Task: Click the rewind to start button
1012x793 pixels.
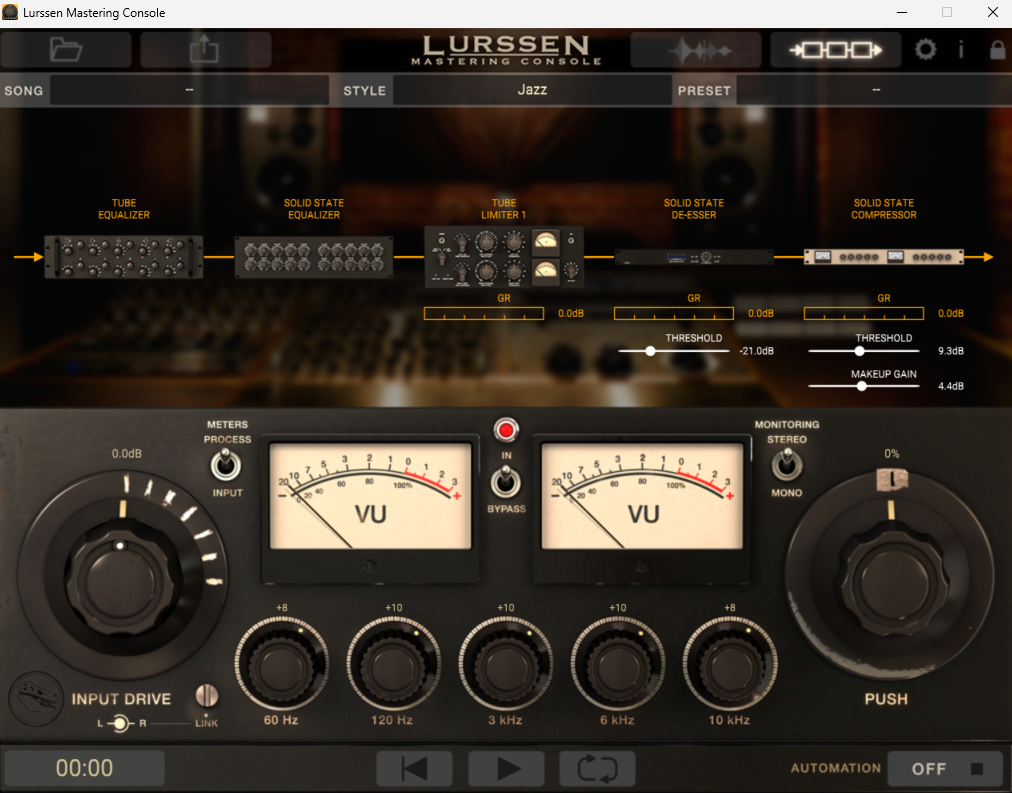Action: pyautogui.click(x=414, y=768)
